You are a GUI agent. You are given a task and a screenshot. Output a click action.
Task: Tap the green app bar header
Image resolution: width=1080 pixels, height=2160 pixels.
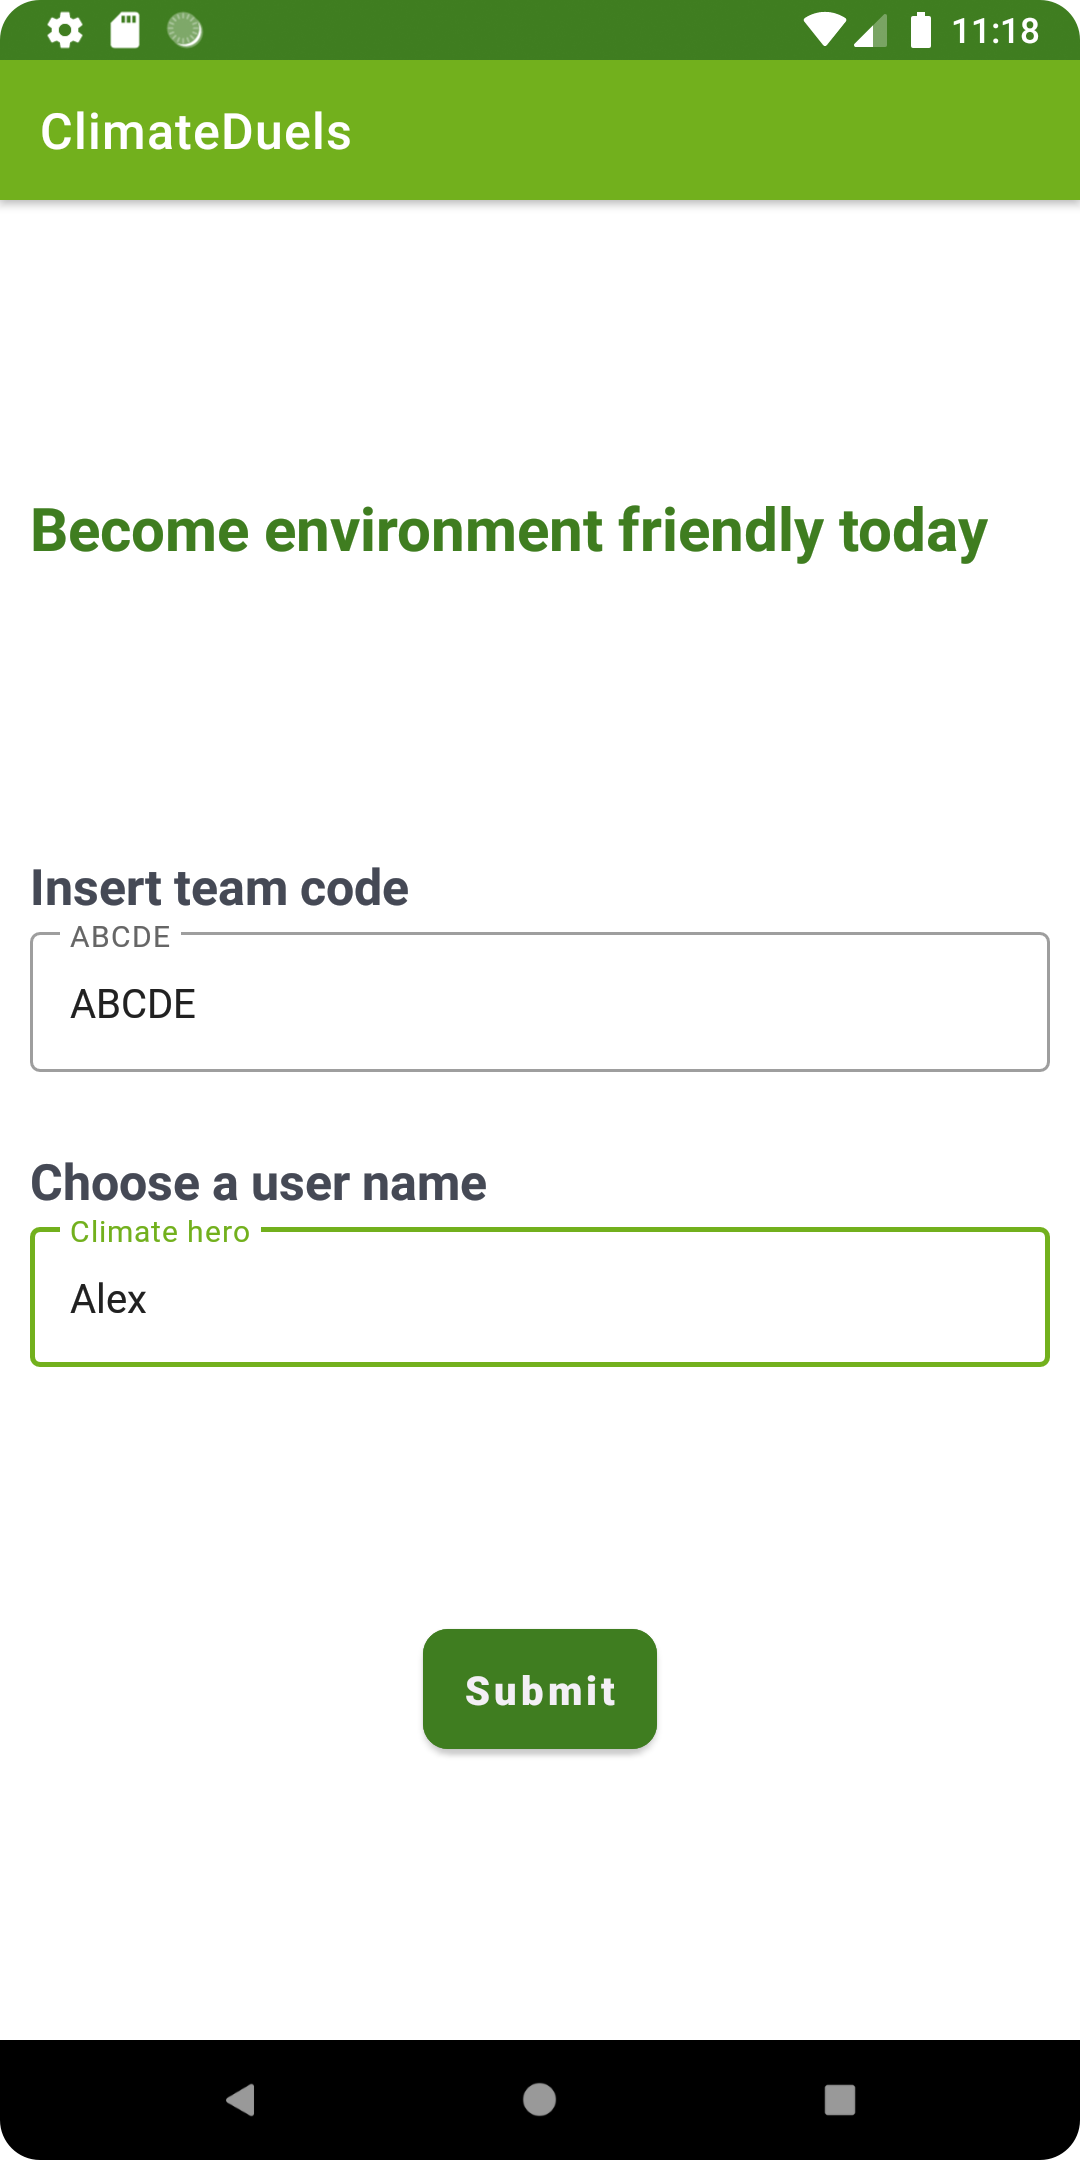pyautogui.click(x=700, y=130)
